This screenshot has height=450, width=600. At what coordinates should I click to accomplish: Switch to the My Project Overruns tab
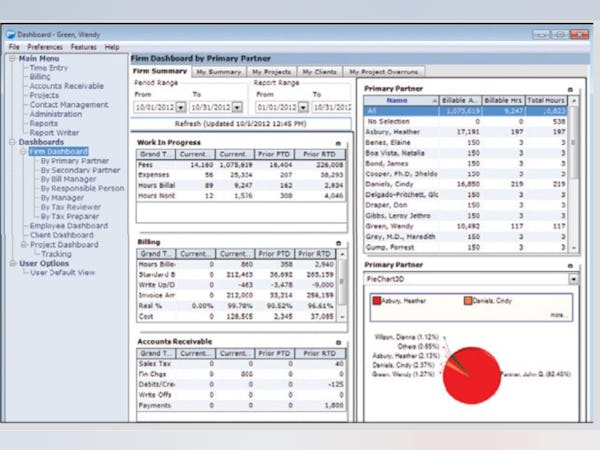tap(384, 72)
